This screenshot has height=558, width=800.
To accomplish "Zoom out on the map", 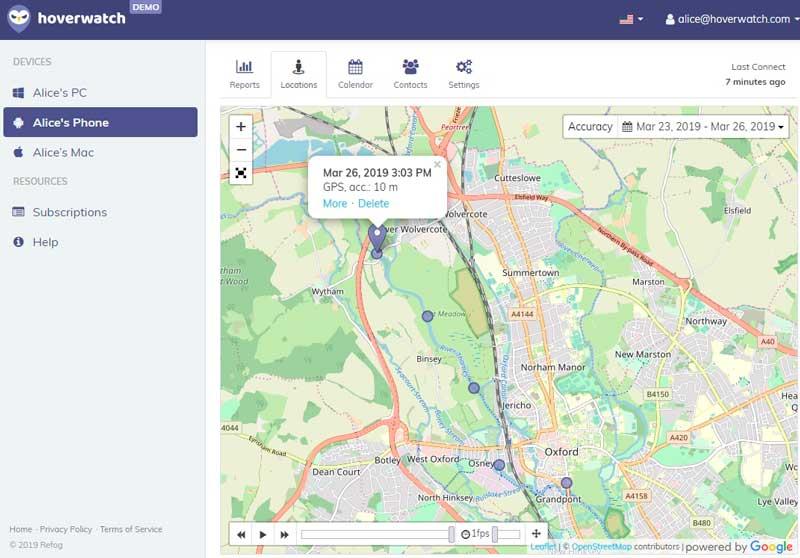I will click(x=241, y=149).
